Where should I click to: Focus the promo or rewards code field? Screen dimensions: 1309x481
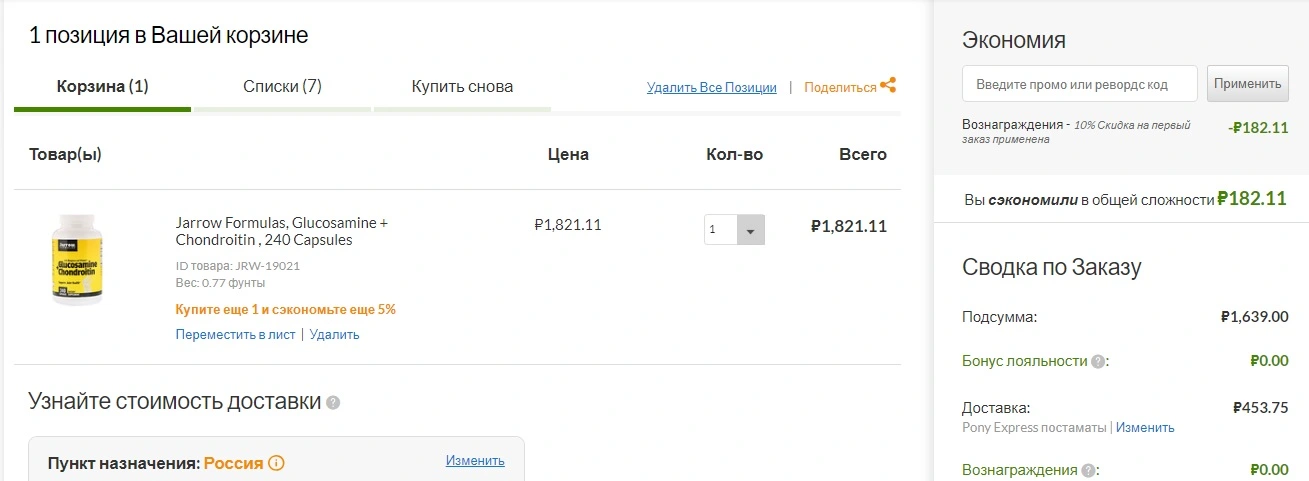pos(1080,84)
